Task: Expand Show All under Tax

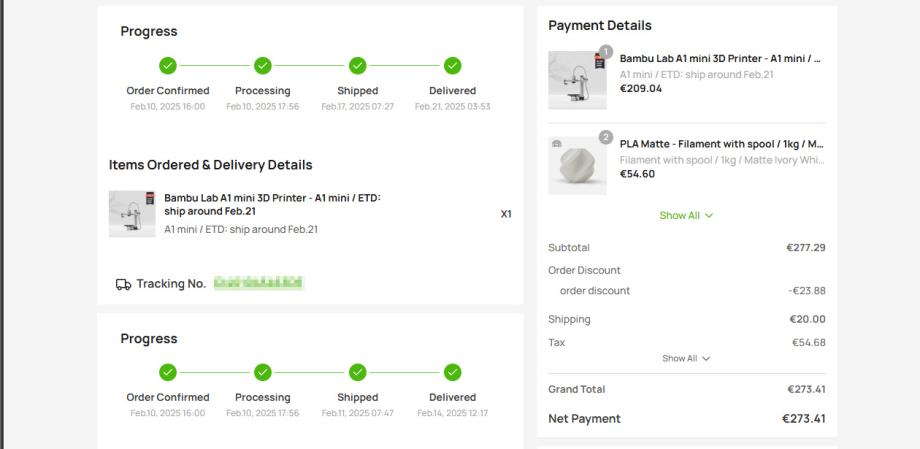Action: (686, 358)
